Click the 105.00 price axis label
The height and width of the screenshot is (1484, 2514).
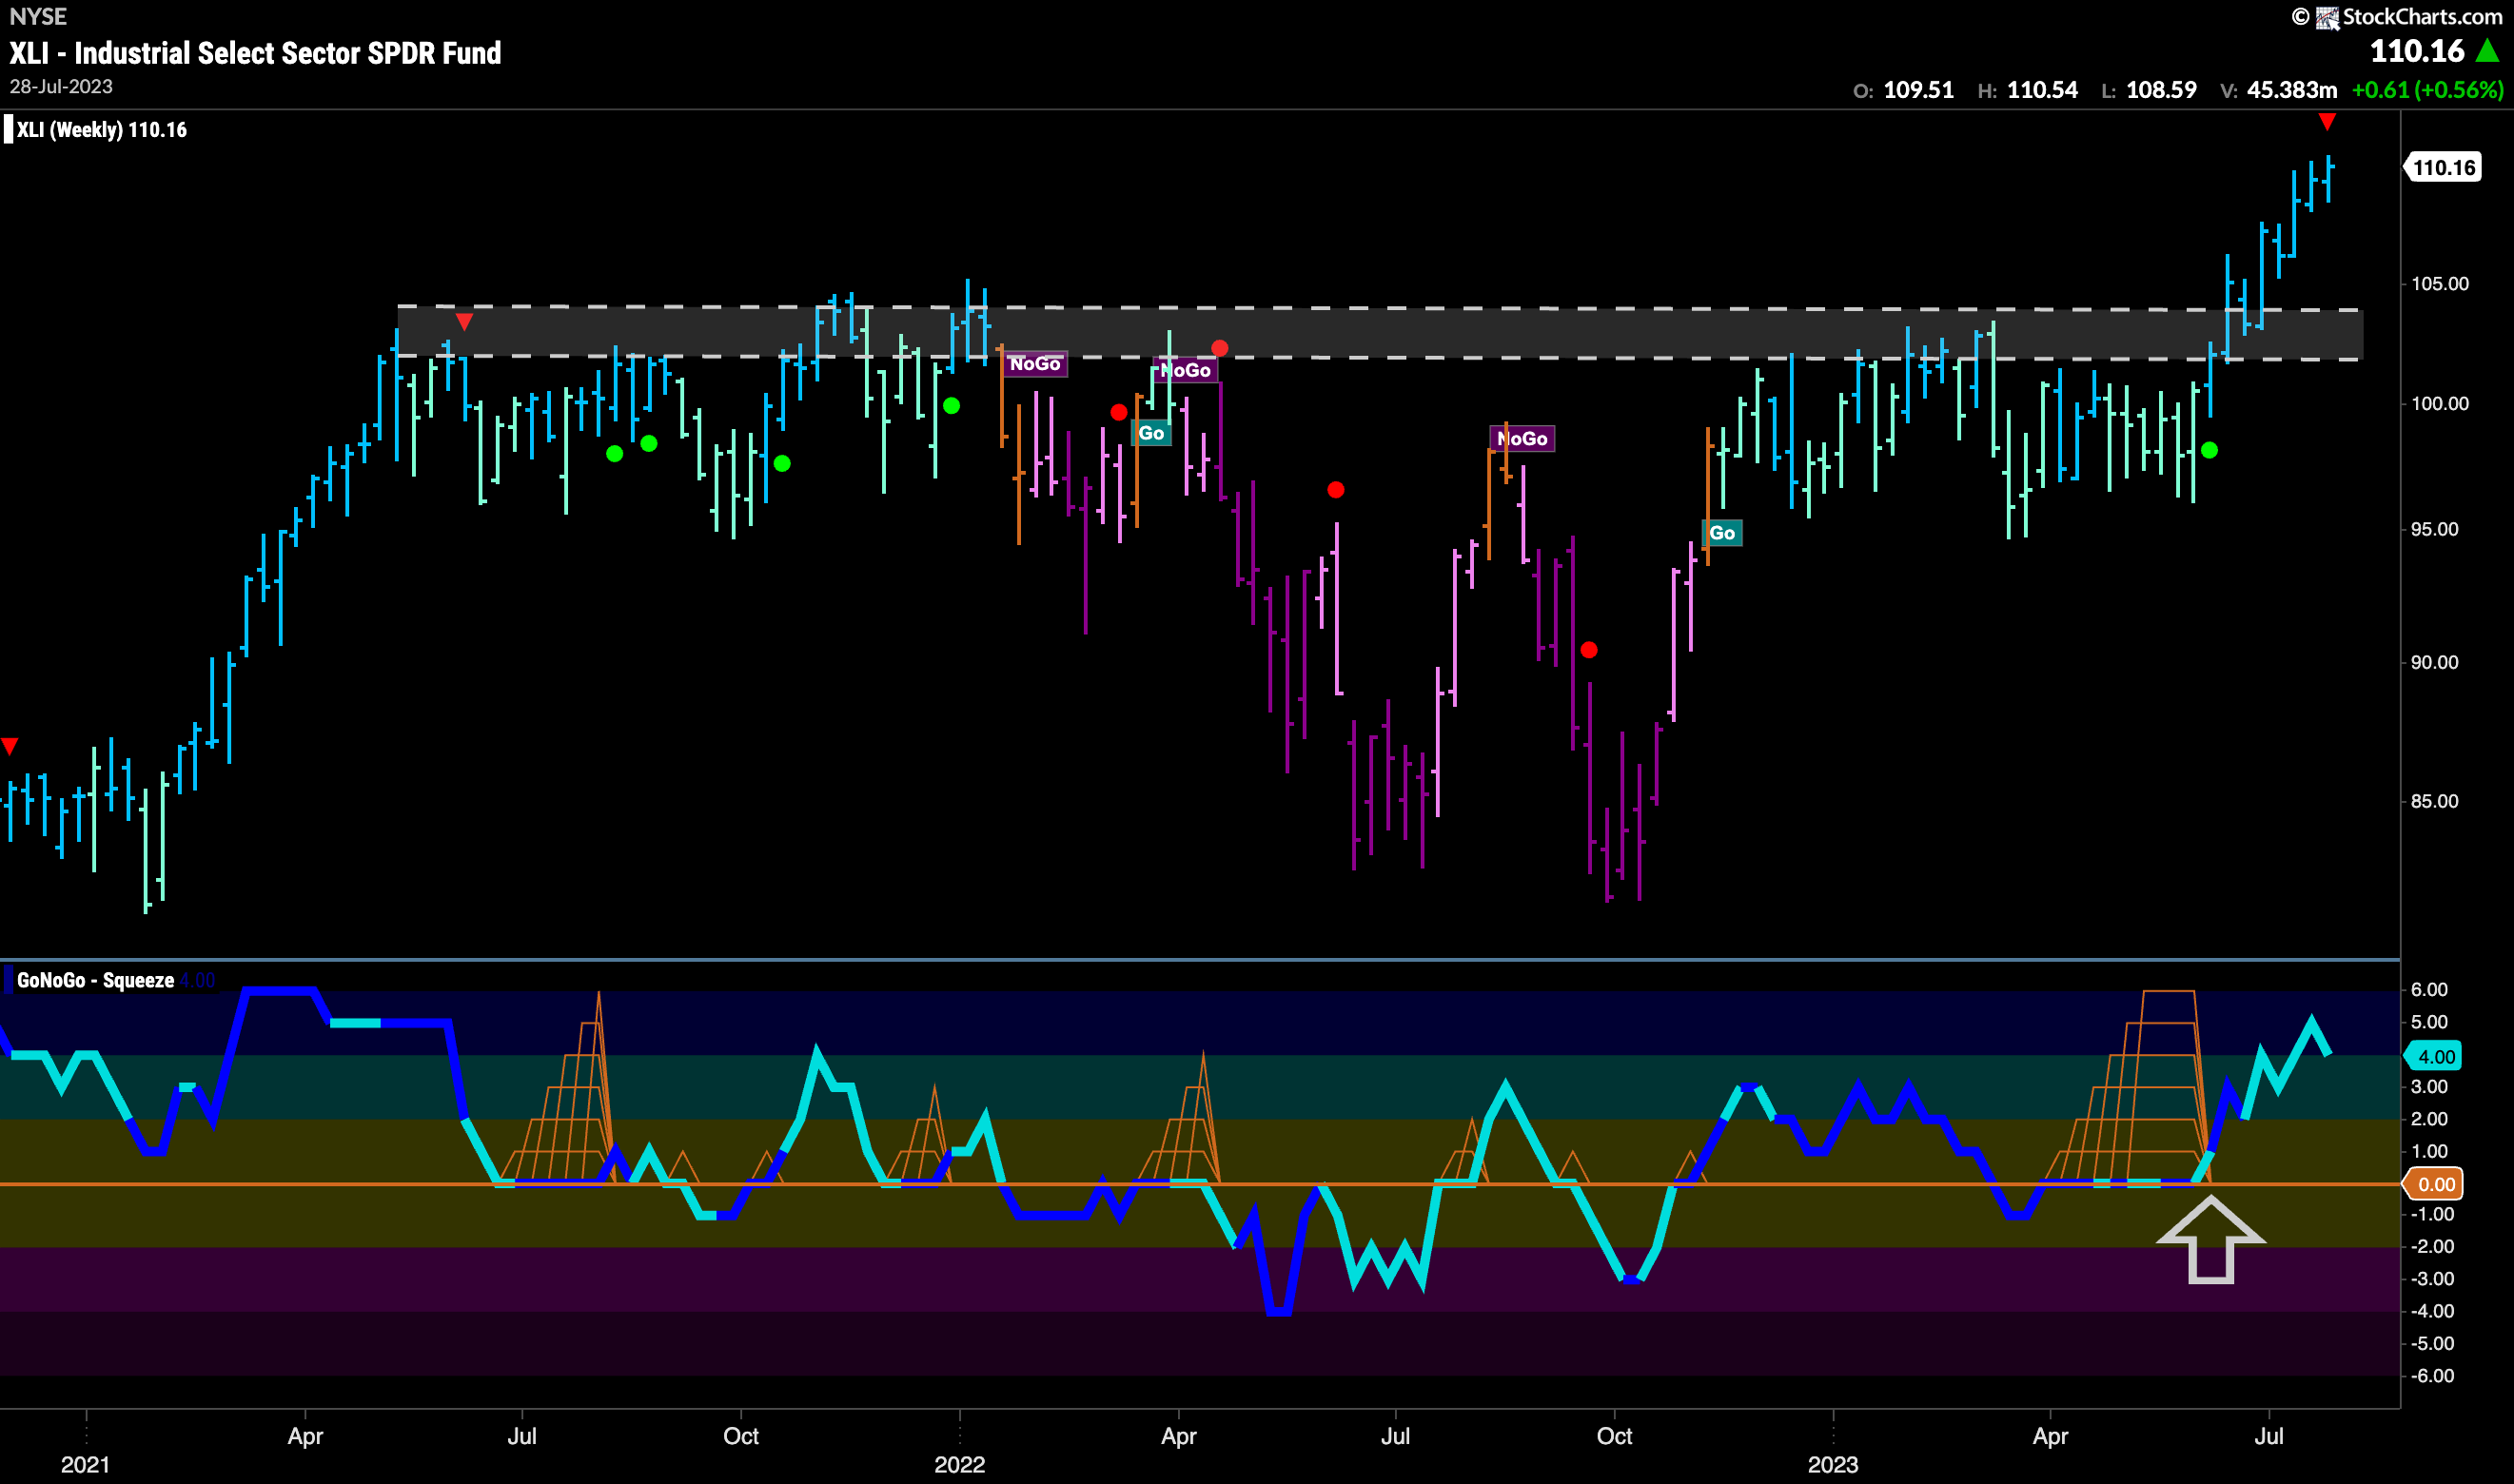tap(2440, 284)
